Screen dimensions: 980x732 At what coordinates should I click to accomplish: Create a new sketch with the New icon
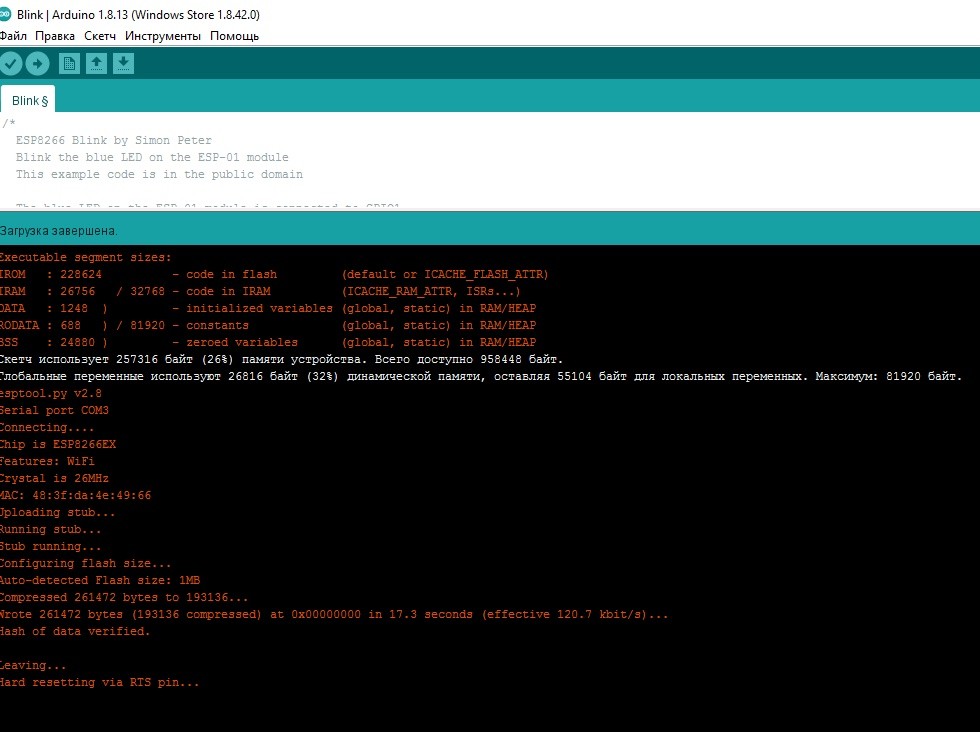69,64
